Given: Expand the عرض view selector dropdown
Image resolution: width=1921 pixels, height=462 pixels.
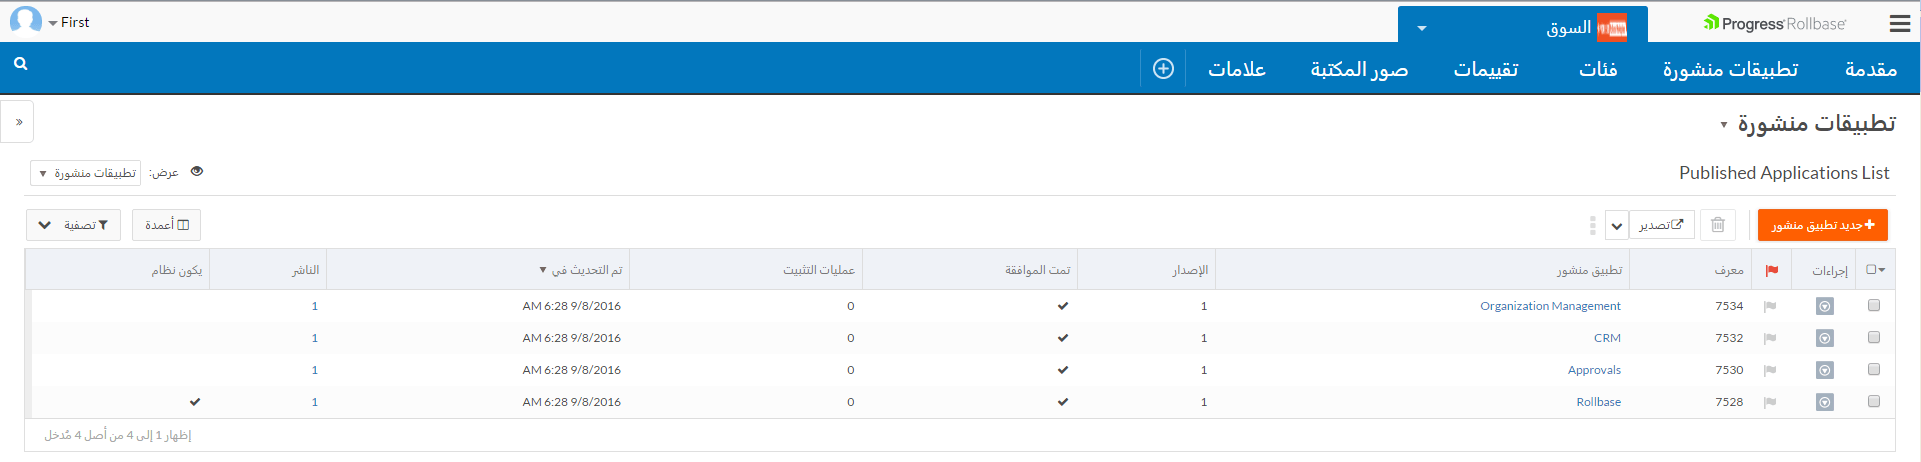Looking at the screenshot, I should [86, 173].
